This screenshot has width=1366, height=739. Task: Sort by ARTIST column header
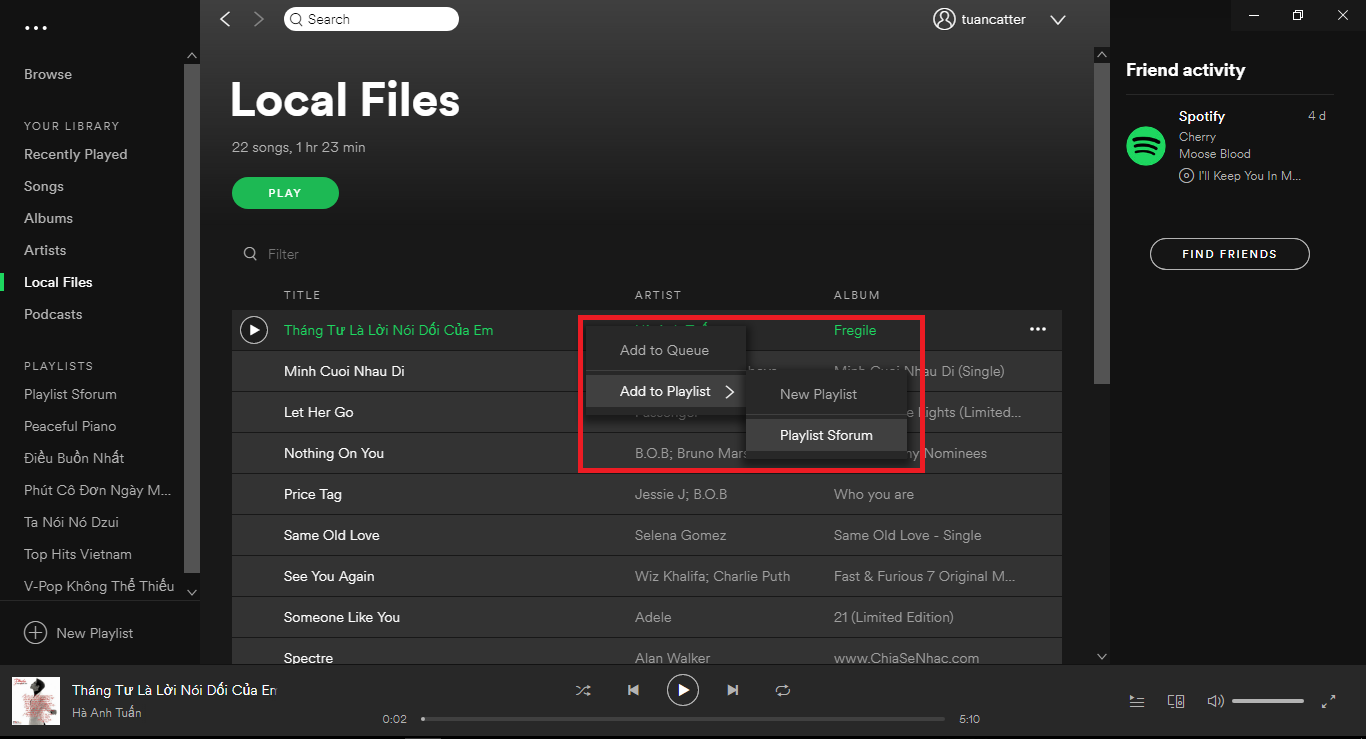click(658, 295)
